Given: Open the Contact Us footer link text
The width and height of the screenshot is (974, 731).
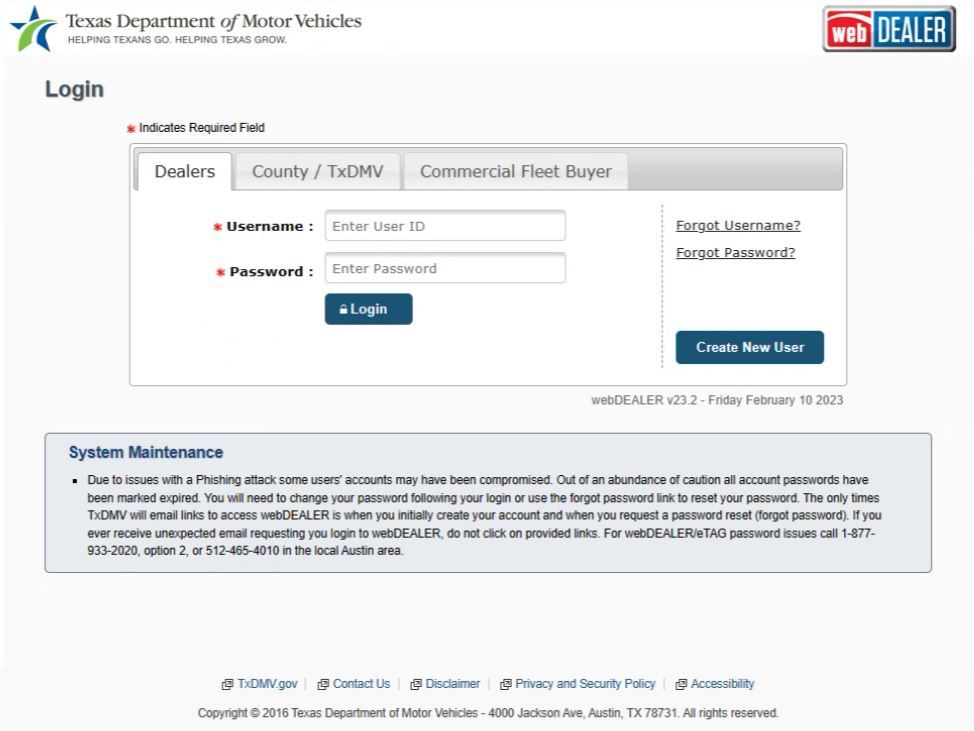Looking at the screenshot, I should pyautogui.click(x=361, y=684).
